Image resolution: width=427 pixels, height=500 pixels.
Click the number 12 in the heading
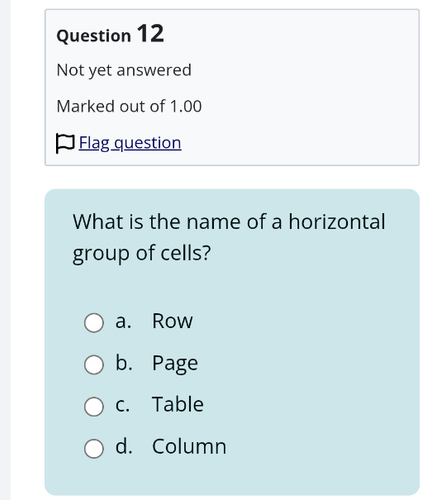tap(151, 33)
